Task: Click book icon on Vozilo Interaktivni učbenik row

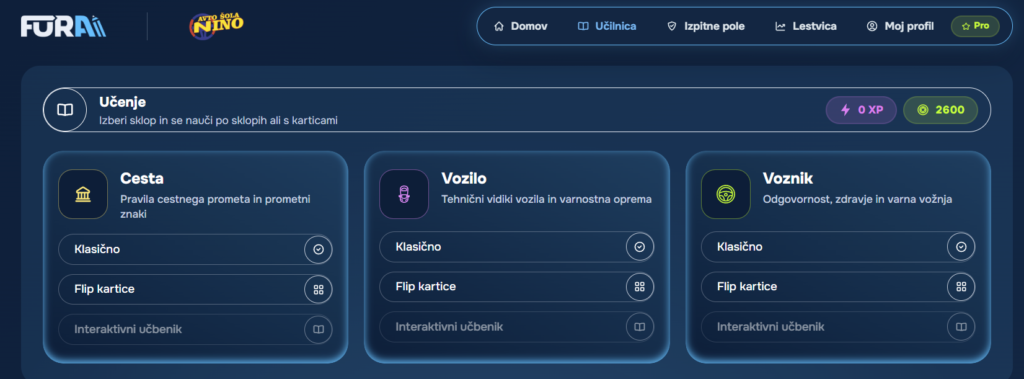Action: click(640, 327)
